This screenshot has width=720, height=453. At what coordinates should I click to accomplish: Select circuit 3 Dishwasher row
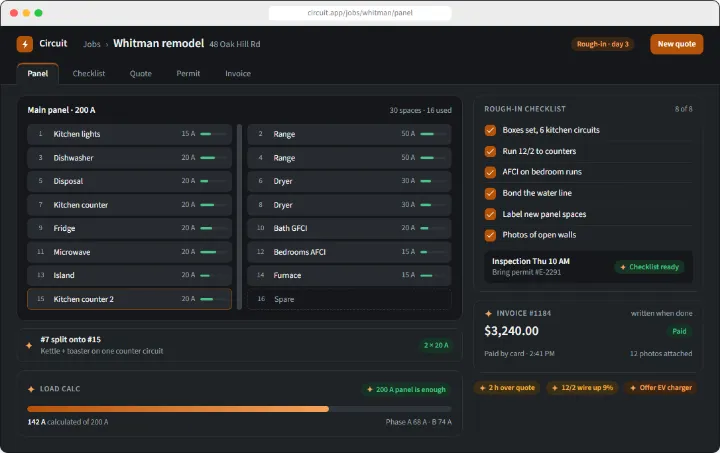point(129,158)
